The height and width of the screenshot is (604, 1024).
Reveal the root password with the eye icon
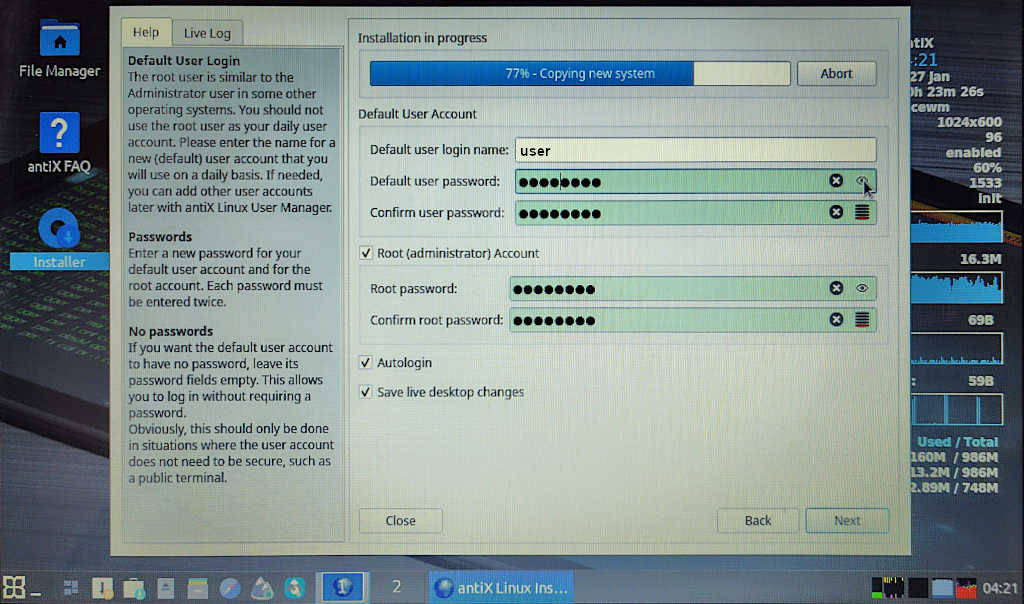tap(862, 289)
